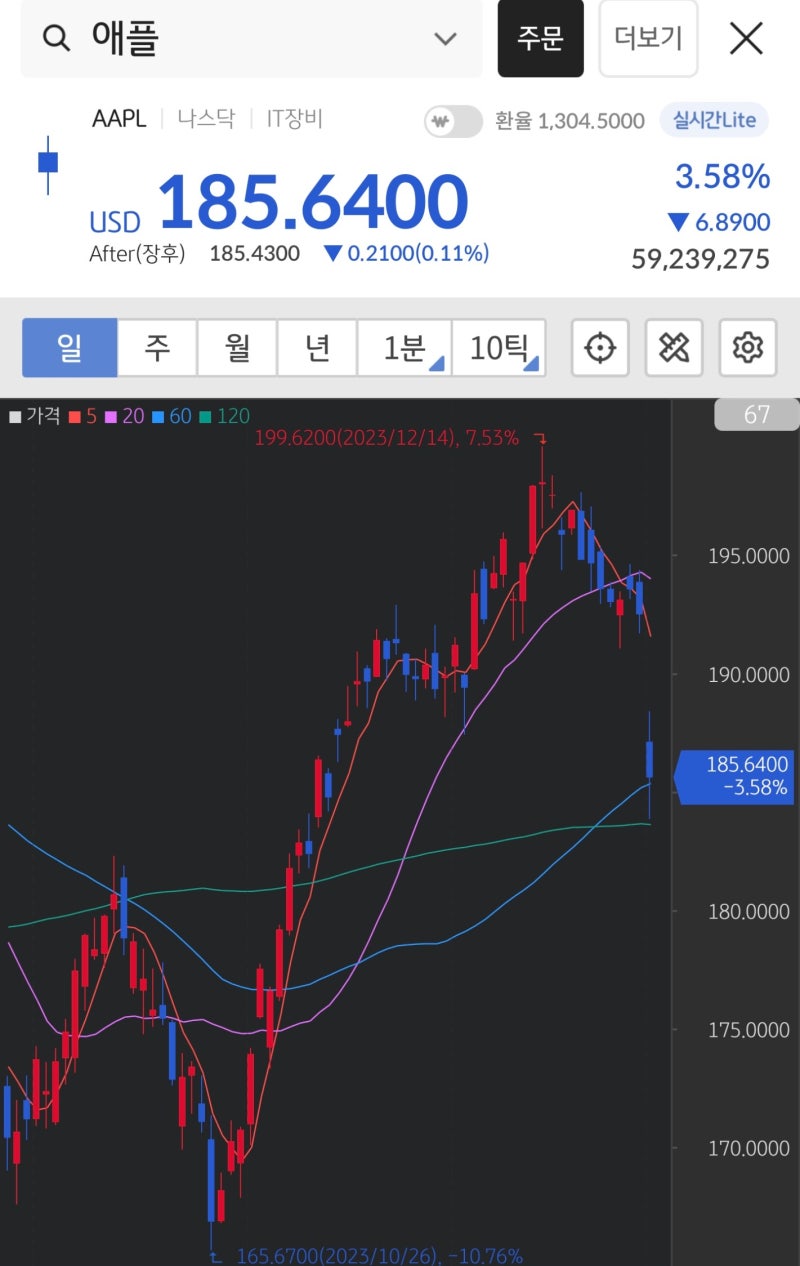This screenshot has width=800, height=1266.
Task: Open the chart drawing tools icon
Action: point(674,348)
